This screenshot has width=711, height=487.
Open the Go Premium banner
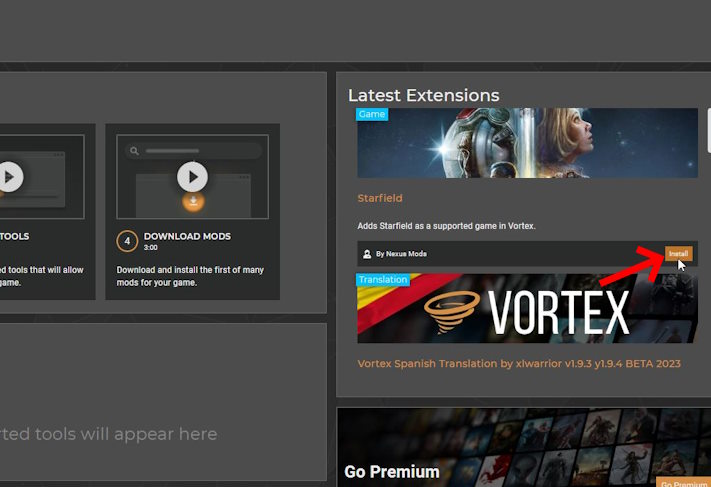(525, 447)
